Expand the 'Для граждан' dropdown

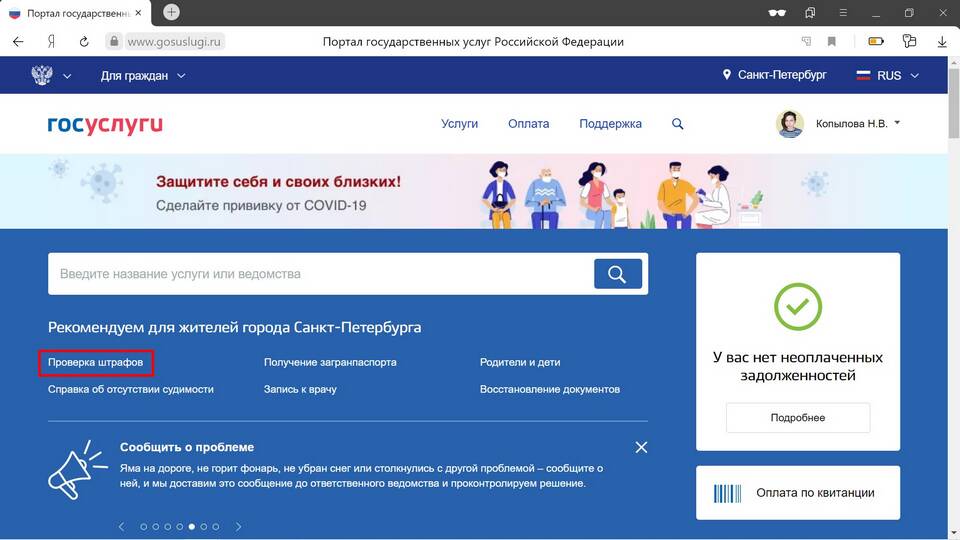click(143, 76)
